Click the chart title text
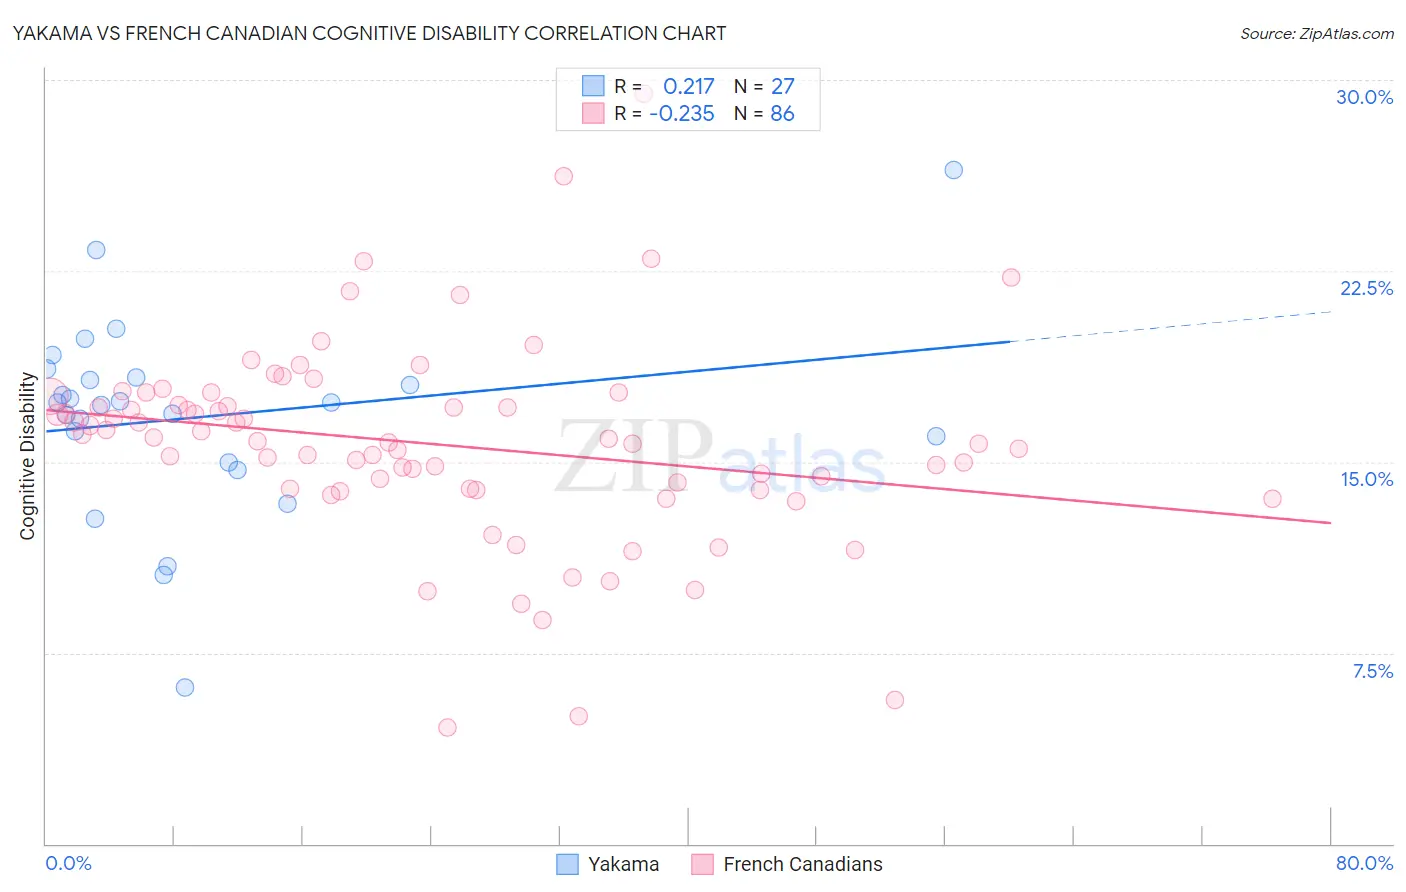Screen dimensions: 1406x892 (370, 33)
